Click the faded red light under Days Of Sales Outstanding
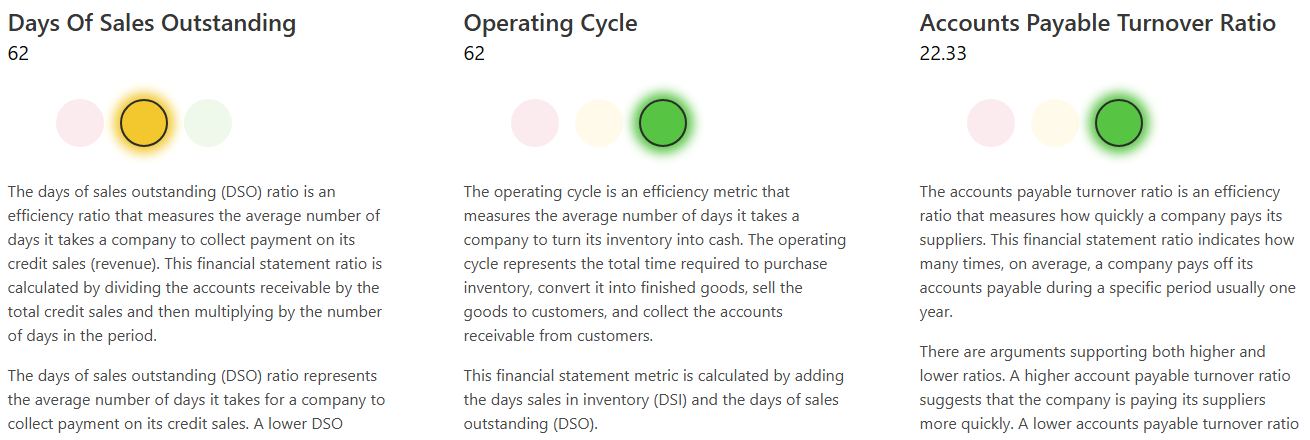Image resolution: width=1310 pixels, height=440 pixels. pyautogui.click(x=80, y=123)
